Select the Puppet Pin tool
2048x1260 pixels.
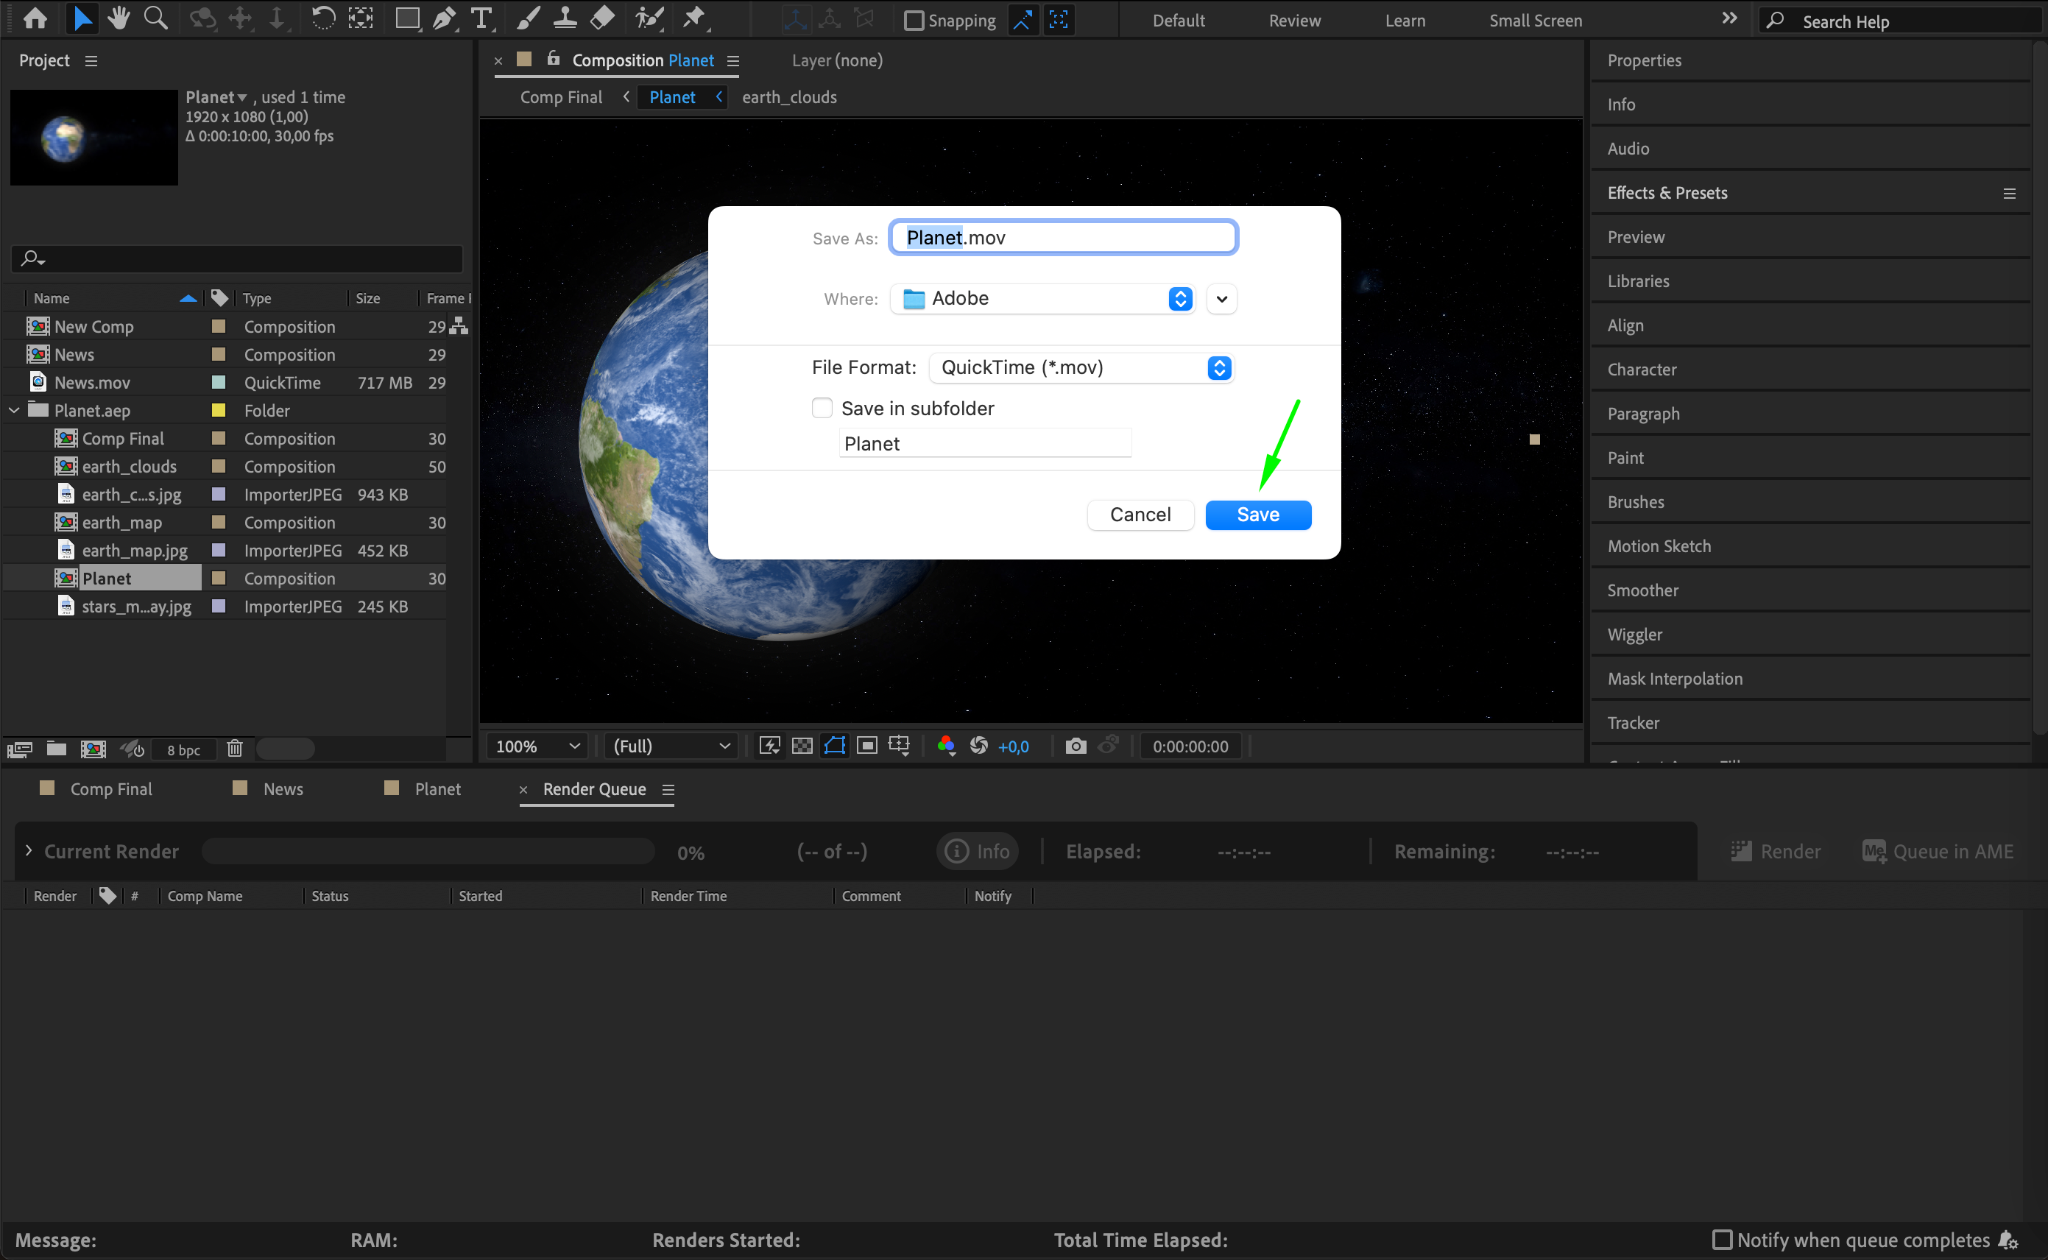694,18
